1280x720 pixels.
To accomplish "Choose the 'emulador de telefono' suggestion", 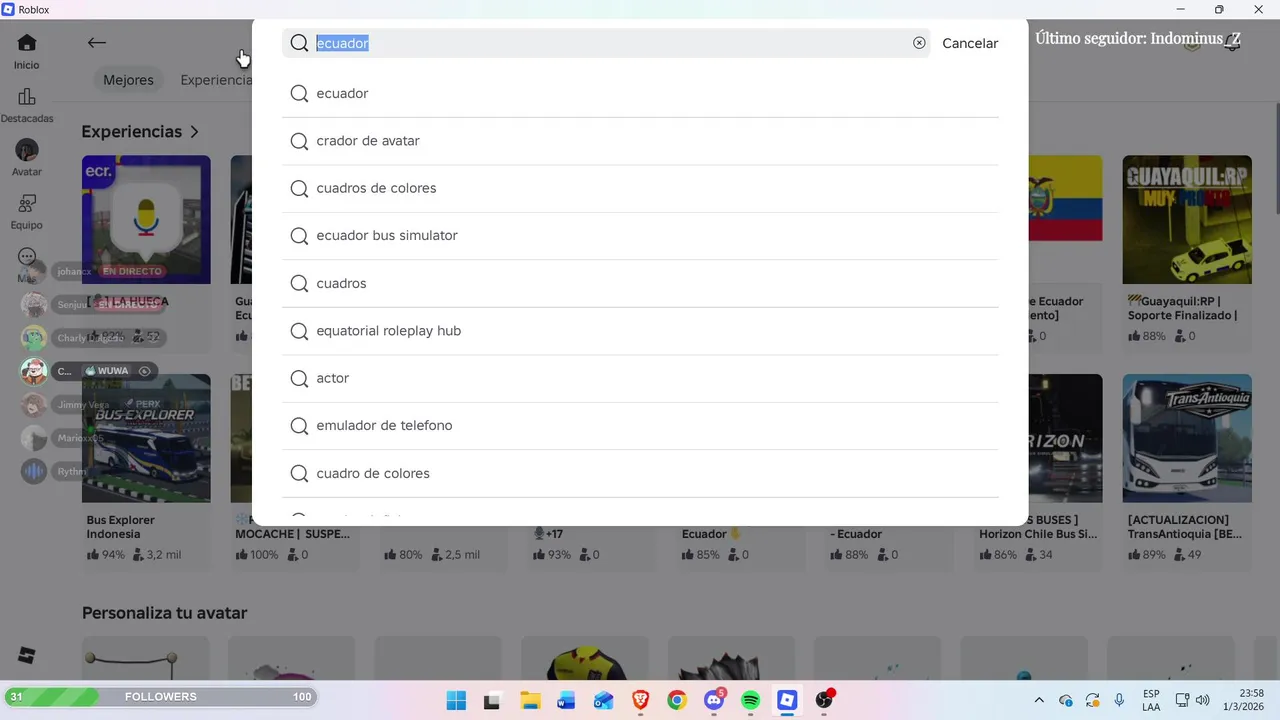I will point(640,426).
